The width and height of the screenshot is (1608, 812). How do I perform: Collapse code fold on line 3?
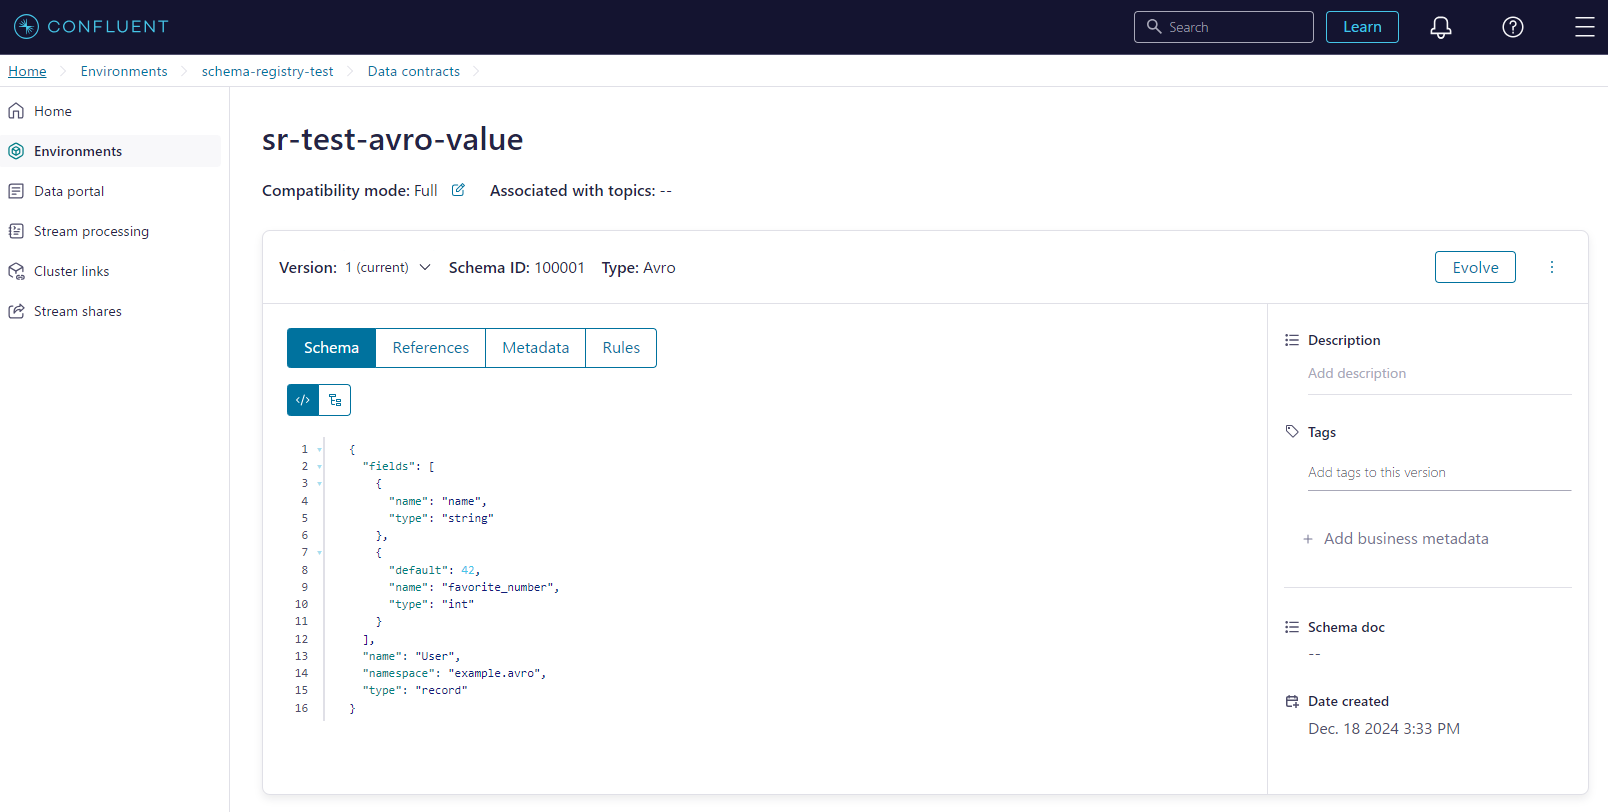320,484
